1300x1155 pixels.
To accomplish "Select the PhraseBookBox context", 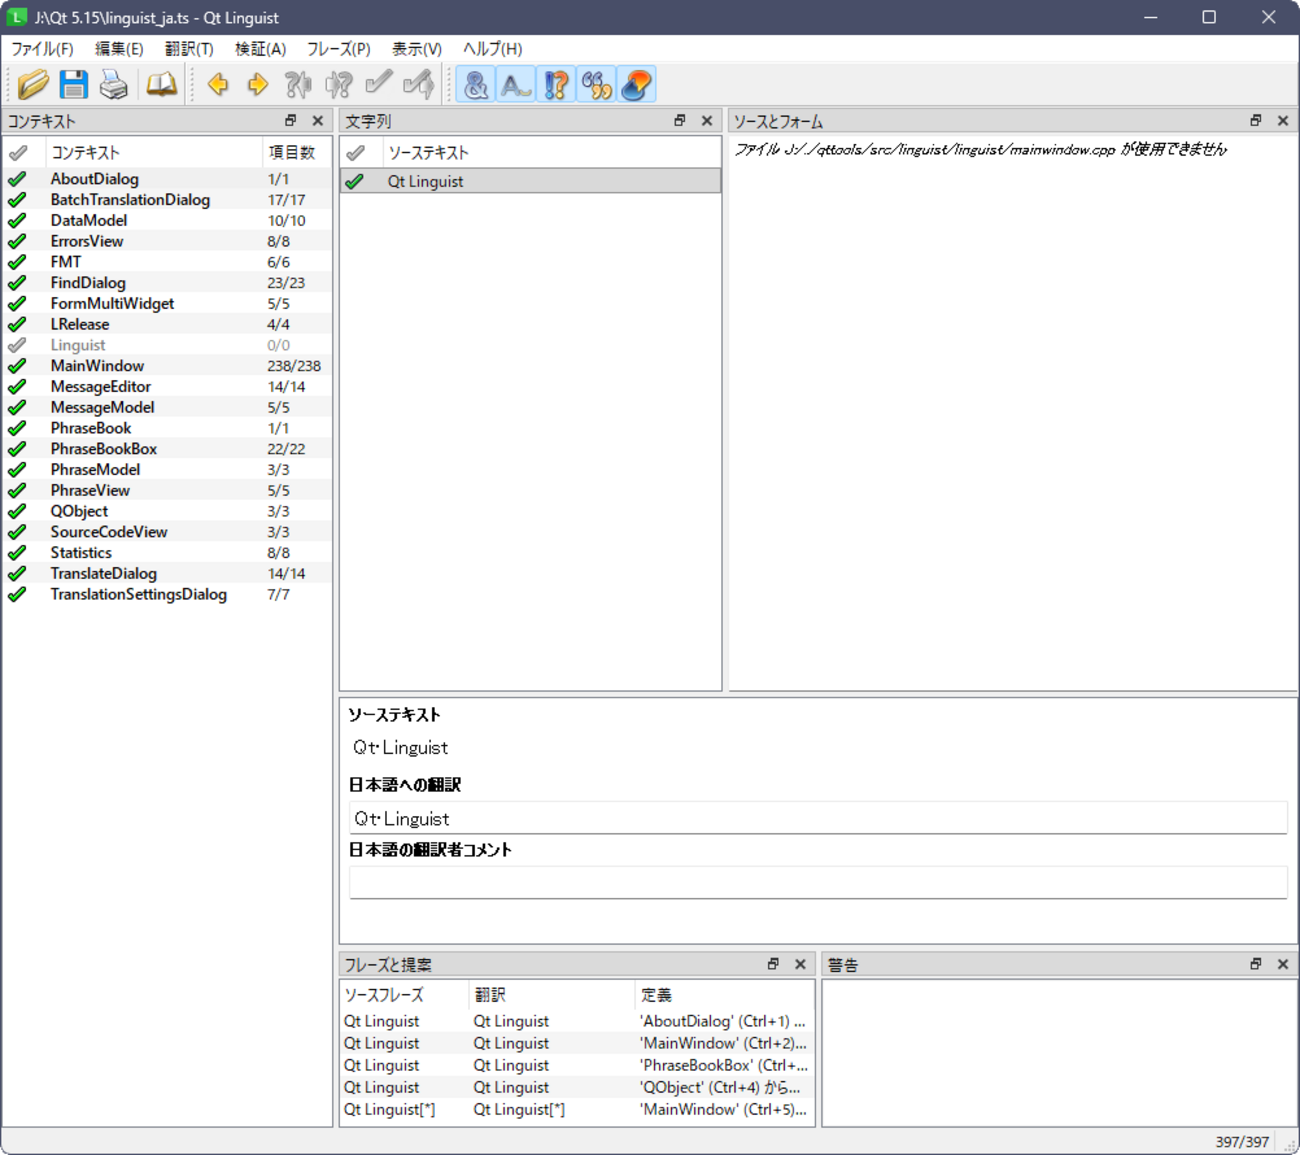I will 167,449.
